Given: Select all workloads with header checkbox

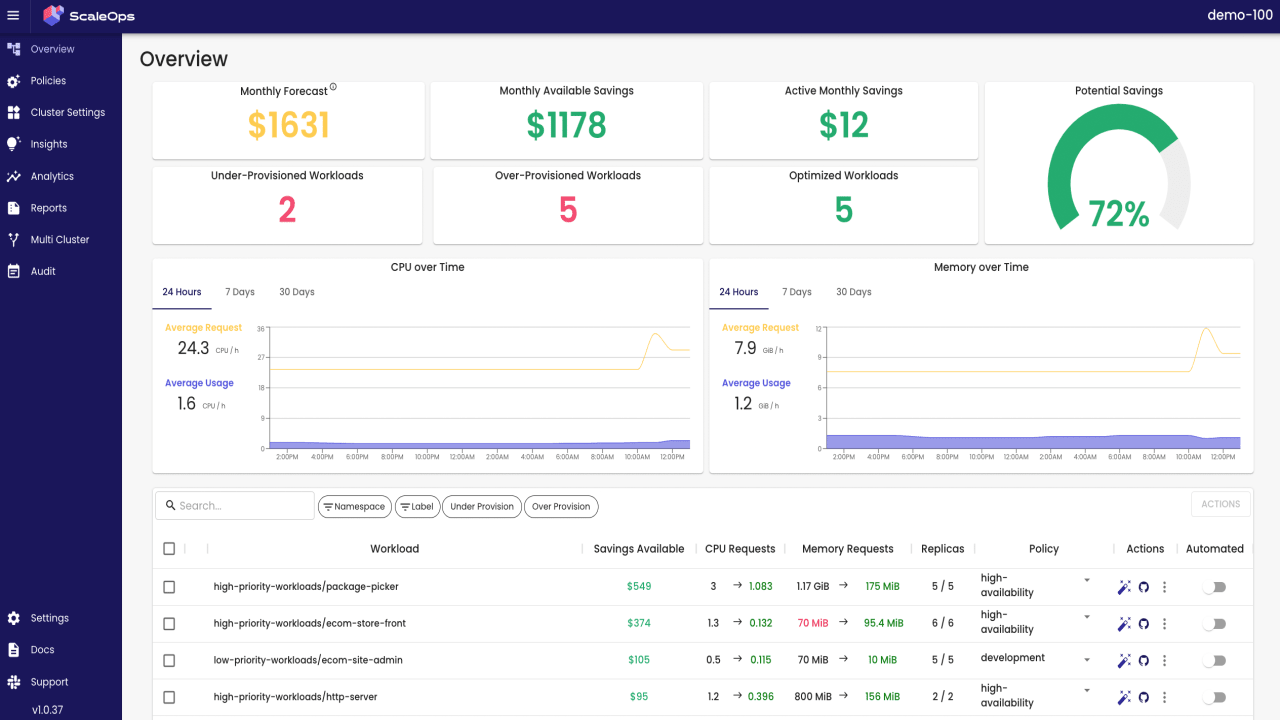Looking at the screenshot, I should click(169, 548).
